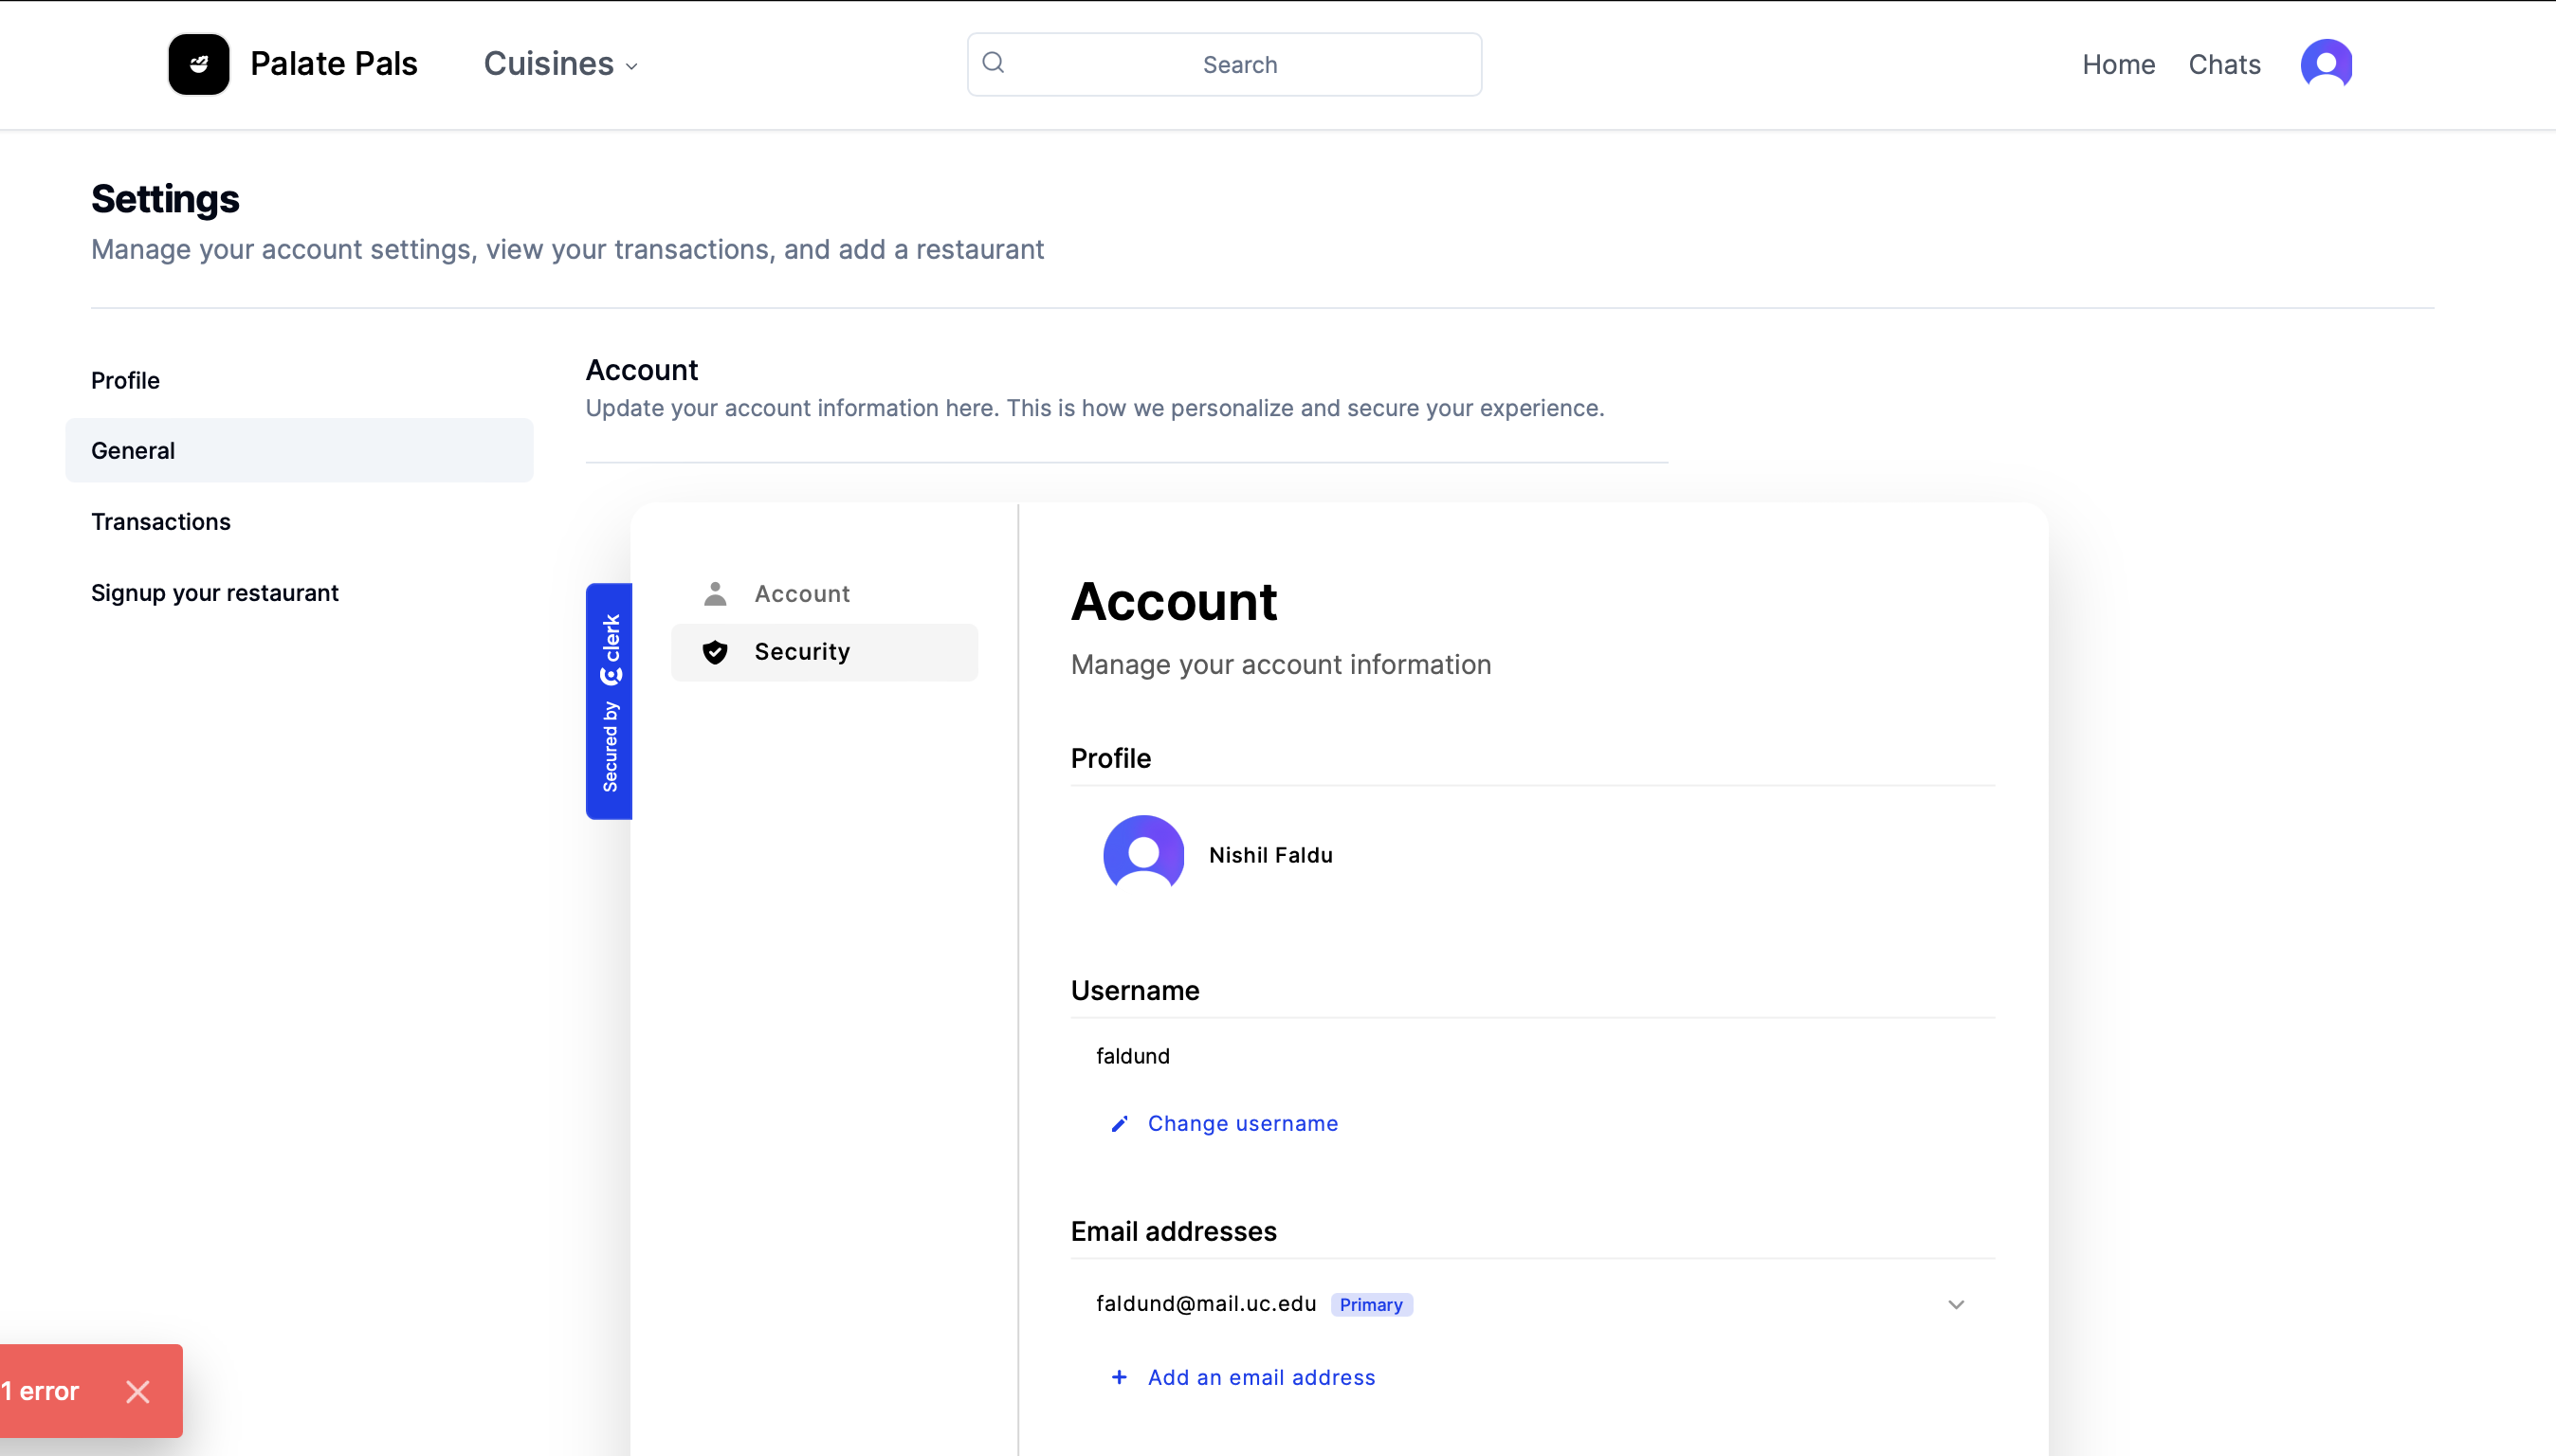Expand the faldund@mail.uc.edu email row
This screenshot has height=1456, width=2556.
pos(1955,1304)
